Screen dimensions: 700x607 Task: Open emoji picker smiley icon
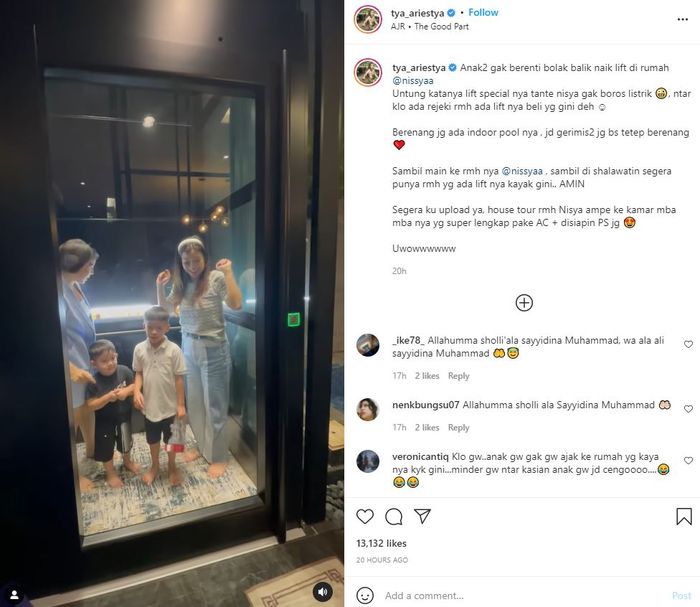pyautogui.click(x=365, y=595)
